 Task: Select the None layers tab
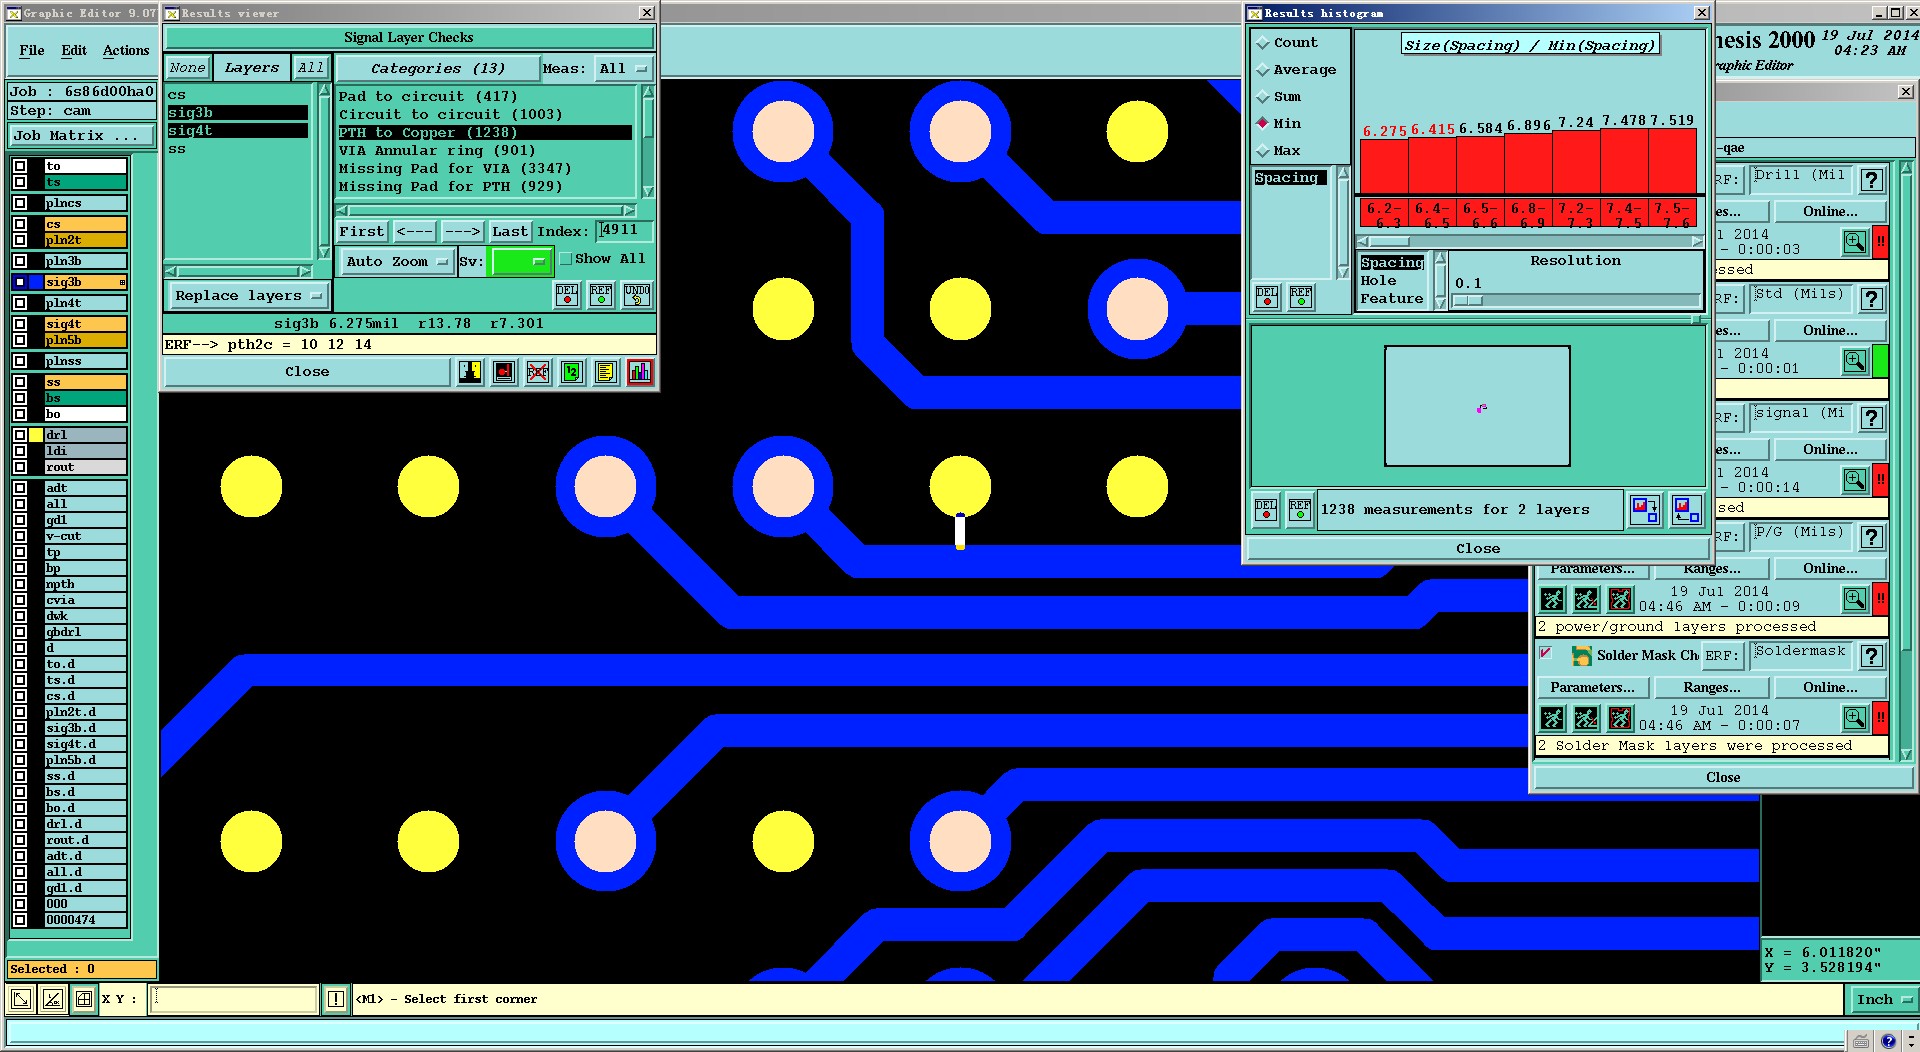pyautogui.click(x=187, y=68)
